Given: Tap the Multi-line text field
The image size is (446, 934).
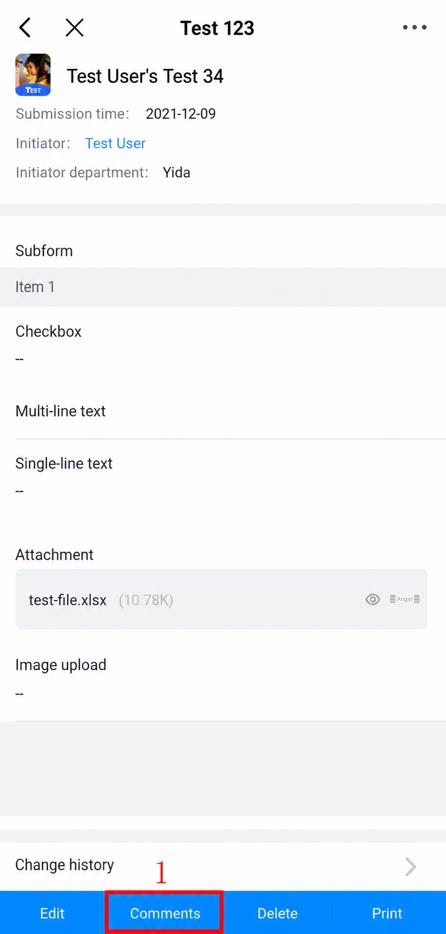Looking at the screenshot, I should (223, 412).
